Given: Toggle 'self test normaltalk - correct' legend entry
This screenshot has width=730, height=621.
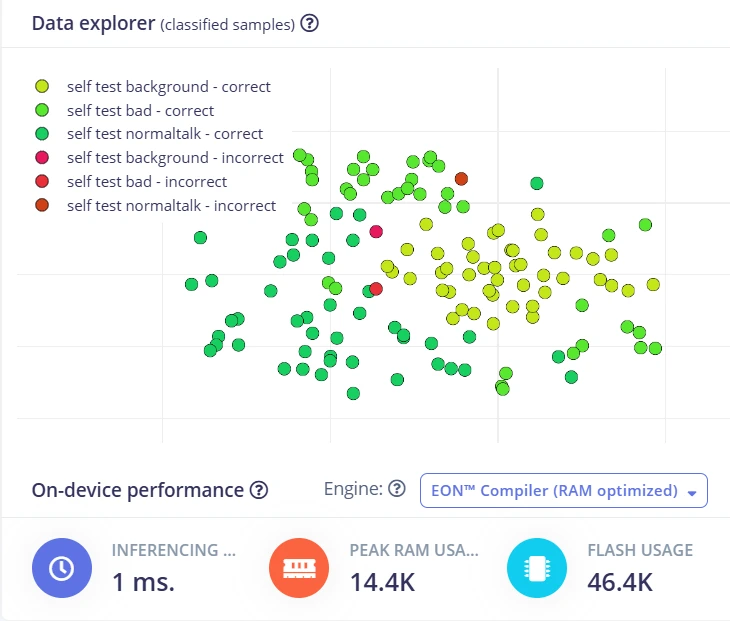Looking at the screenshot, I should coord(149,134).
